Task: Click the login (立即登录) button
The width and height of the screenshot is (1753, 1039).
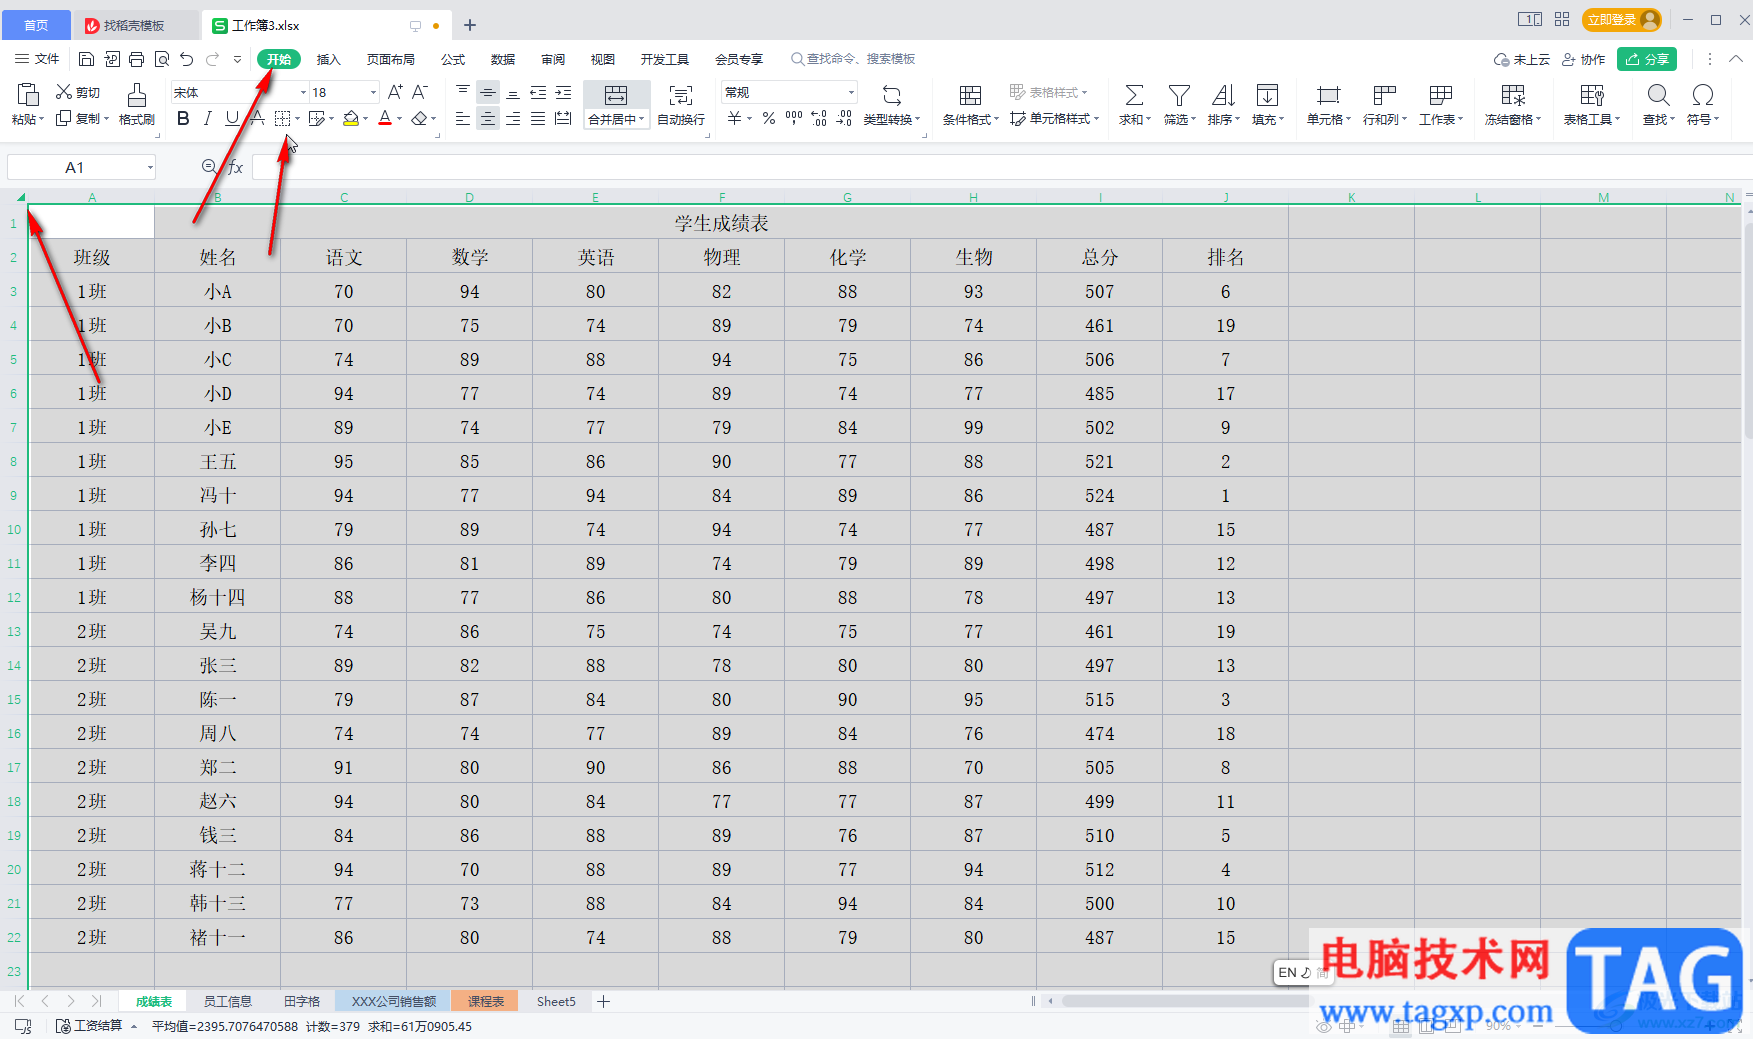Action: click(1621, 19)
